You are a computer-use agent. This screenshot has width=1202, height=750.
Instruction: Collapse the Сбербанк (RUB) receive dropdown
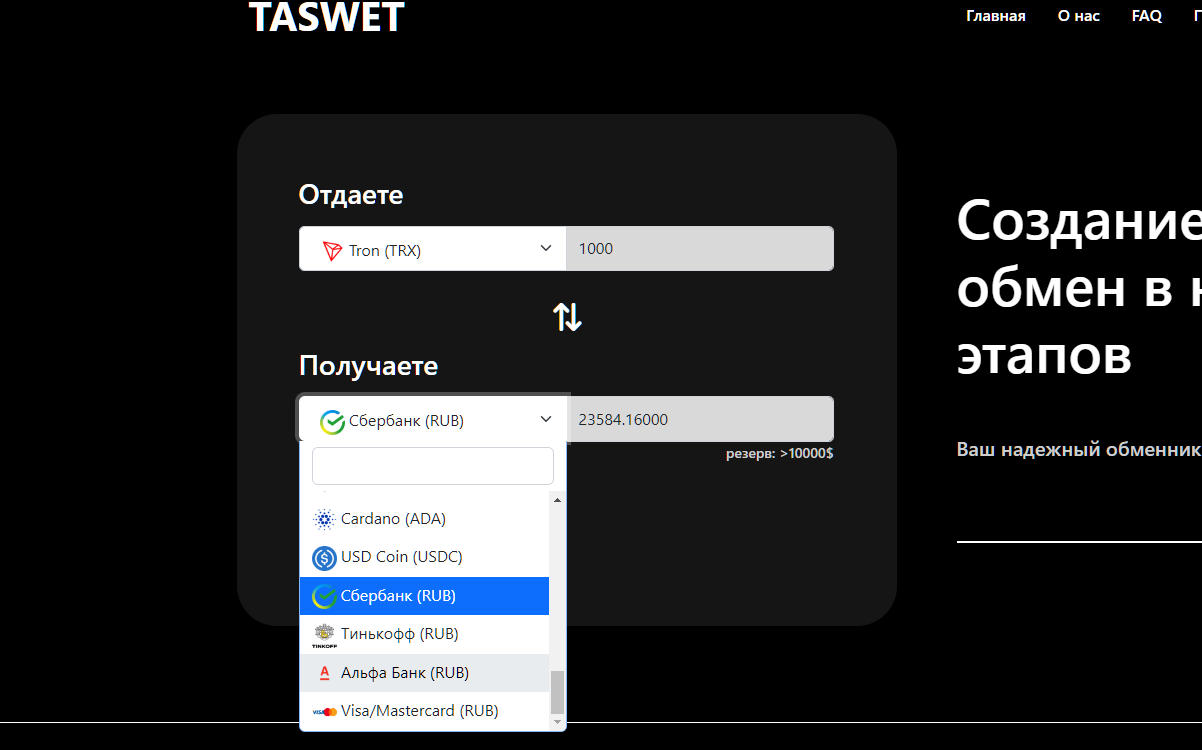point(432,420)
